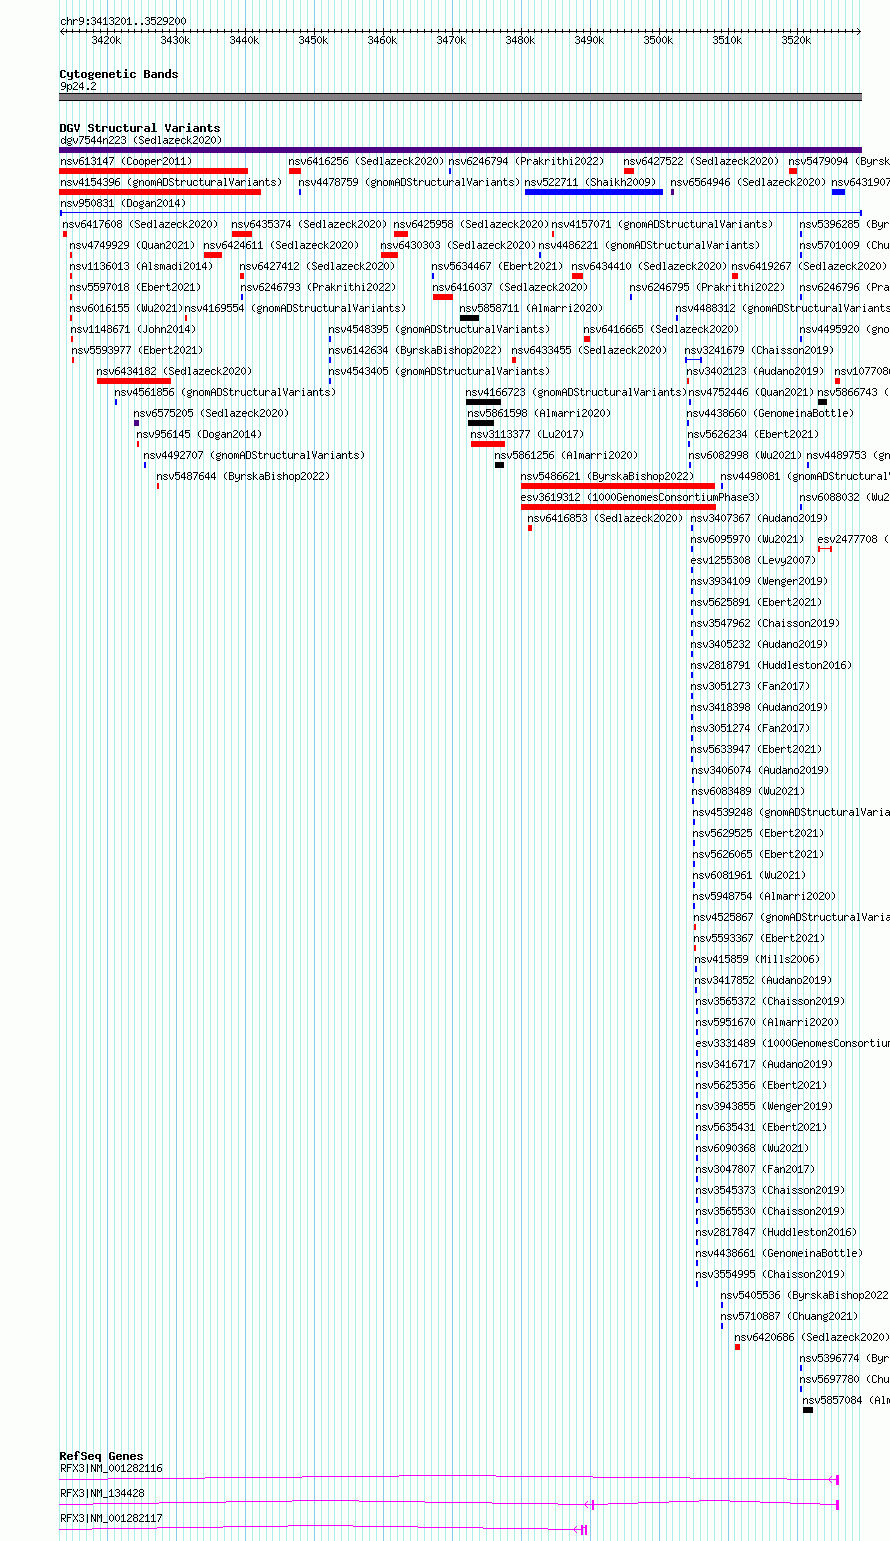Select nsv956145 (Dogan2014) label
The image size is (890, 1541).
point(199,434)
